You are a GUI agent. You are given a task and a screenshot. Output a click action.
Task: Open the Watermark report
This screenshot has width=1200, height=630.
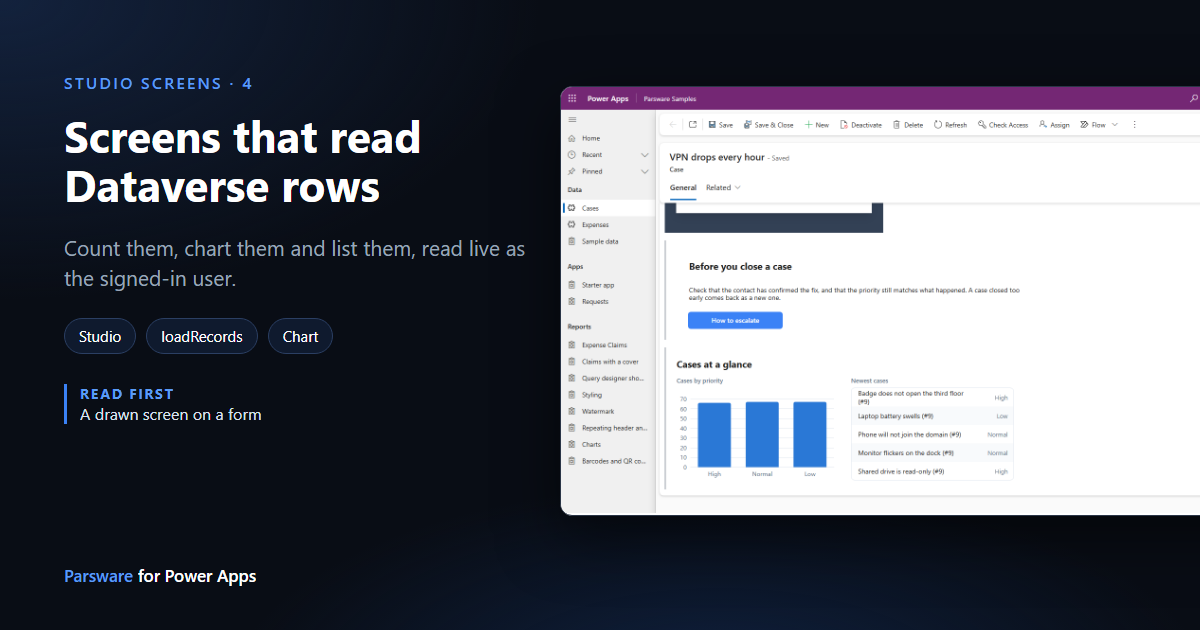[608, 411]
